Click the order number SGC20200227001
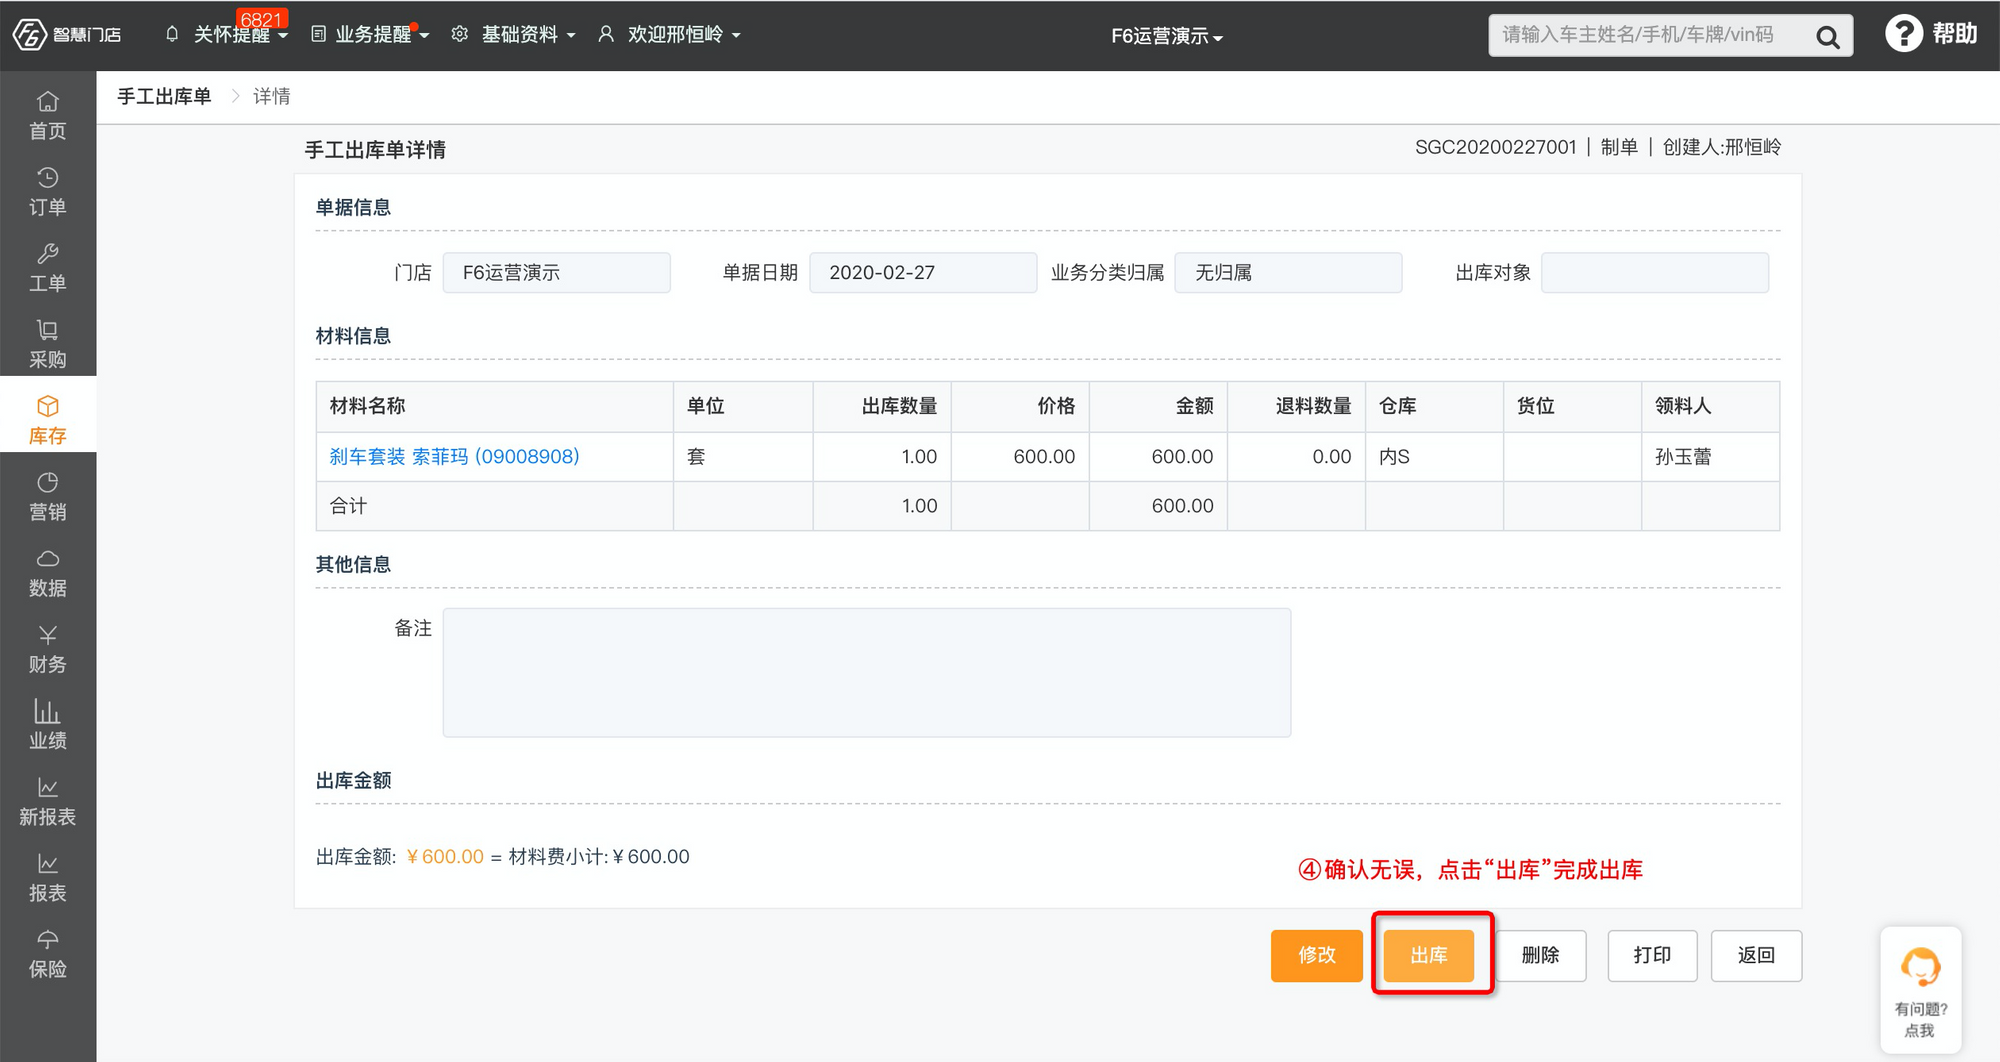Screen dimensions: 2000x1062 click(1495, 147)
